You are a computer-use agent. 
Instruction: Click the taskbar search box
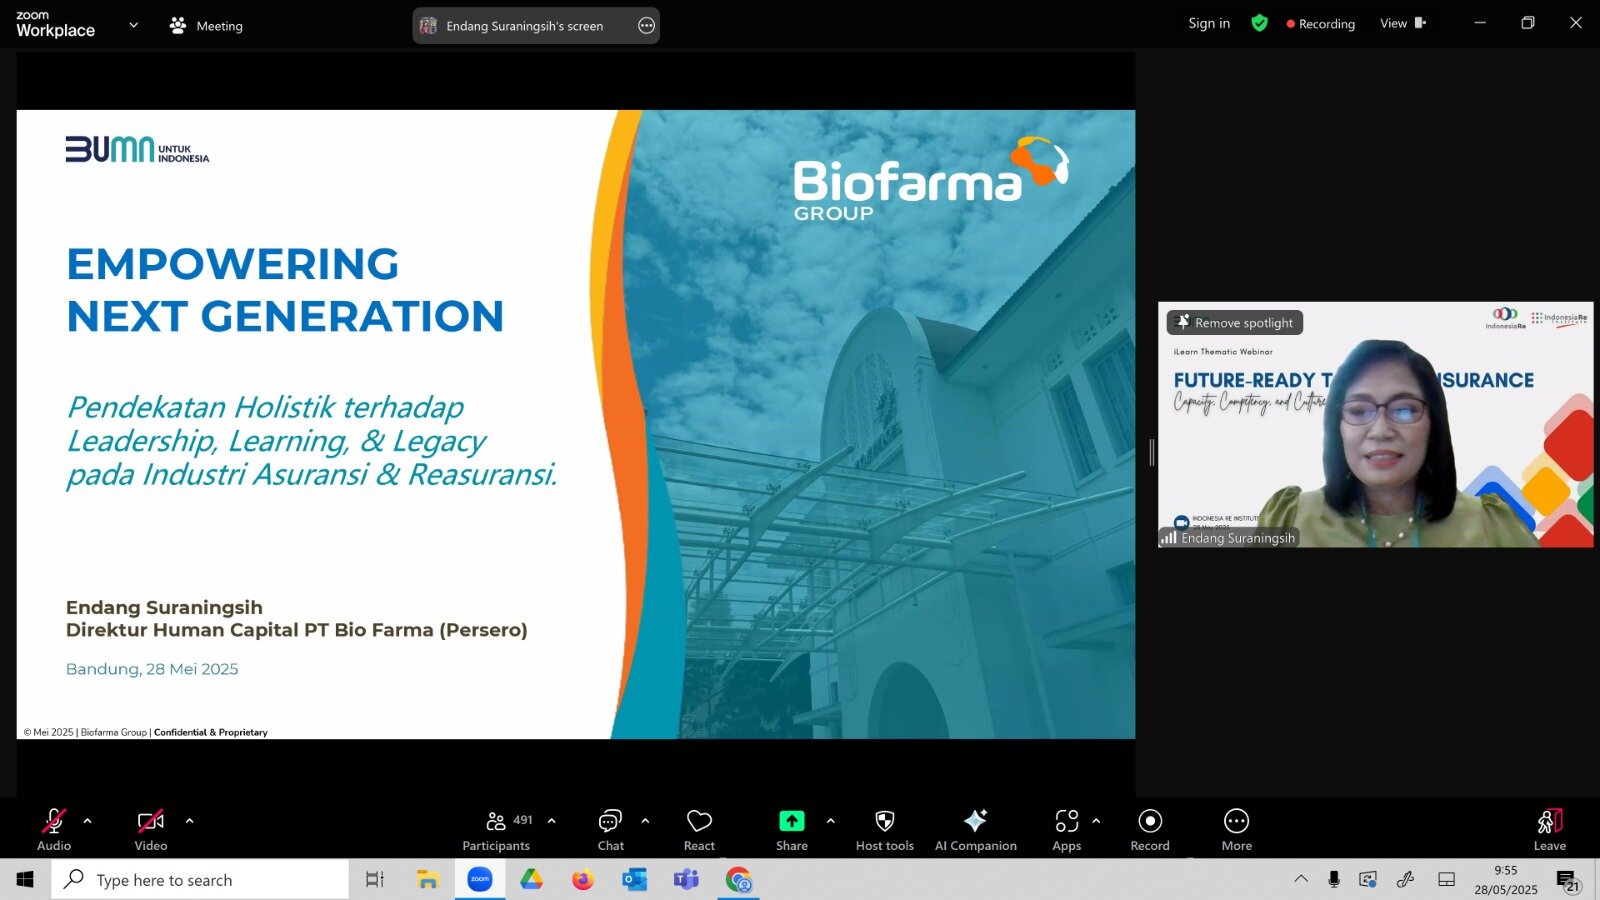tap(200, 880)
